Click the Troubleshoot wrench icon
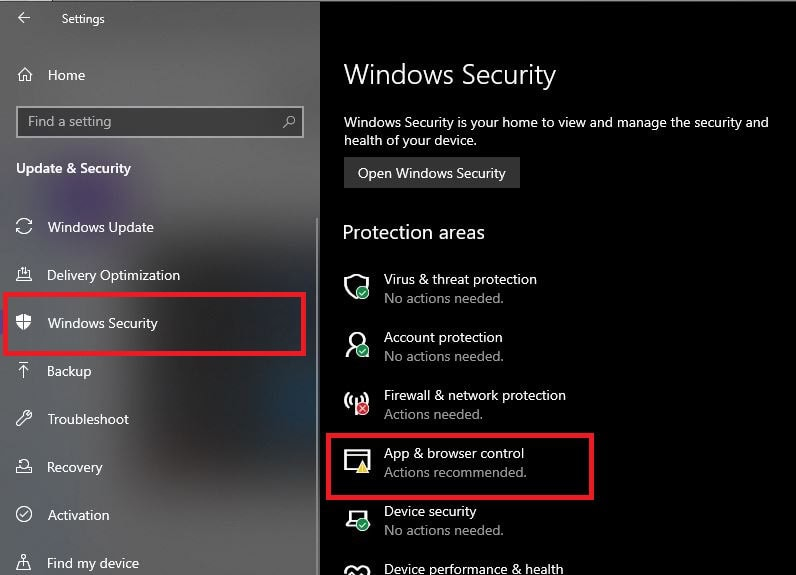The image size is (796, 575). (x=25, y=419)
